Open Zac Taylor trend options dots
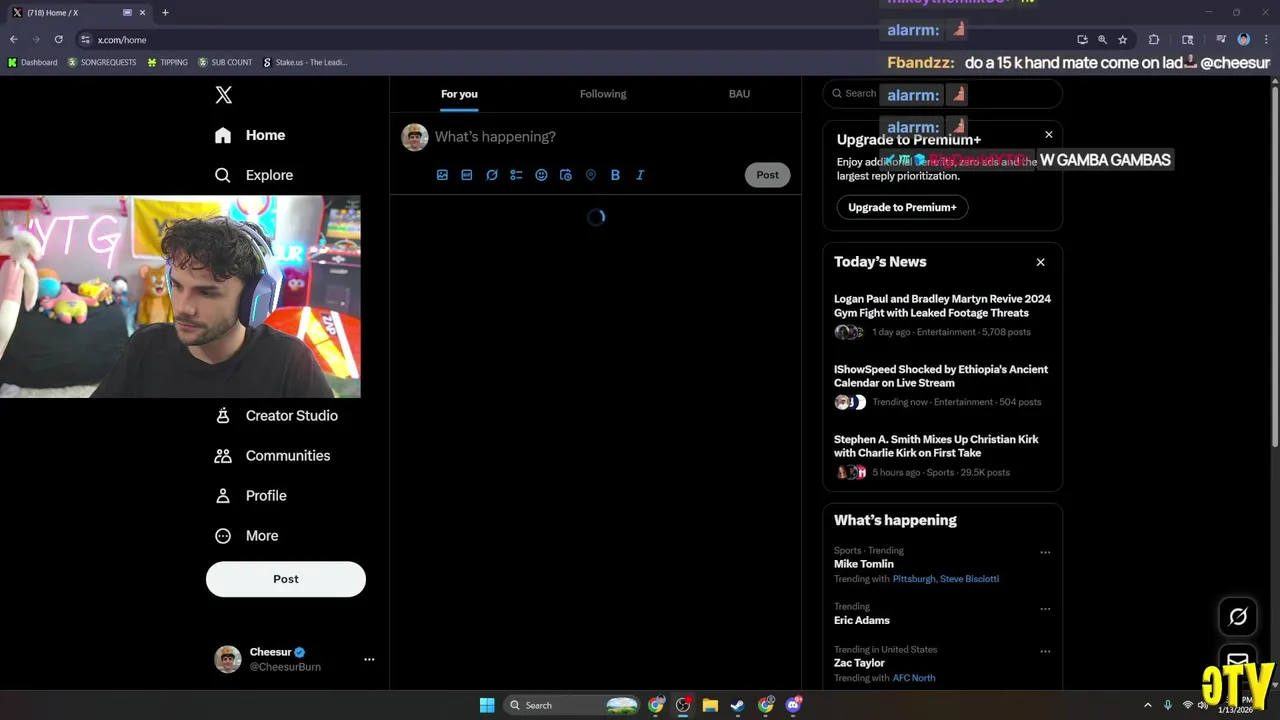 [1045, 651]
